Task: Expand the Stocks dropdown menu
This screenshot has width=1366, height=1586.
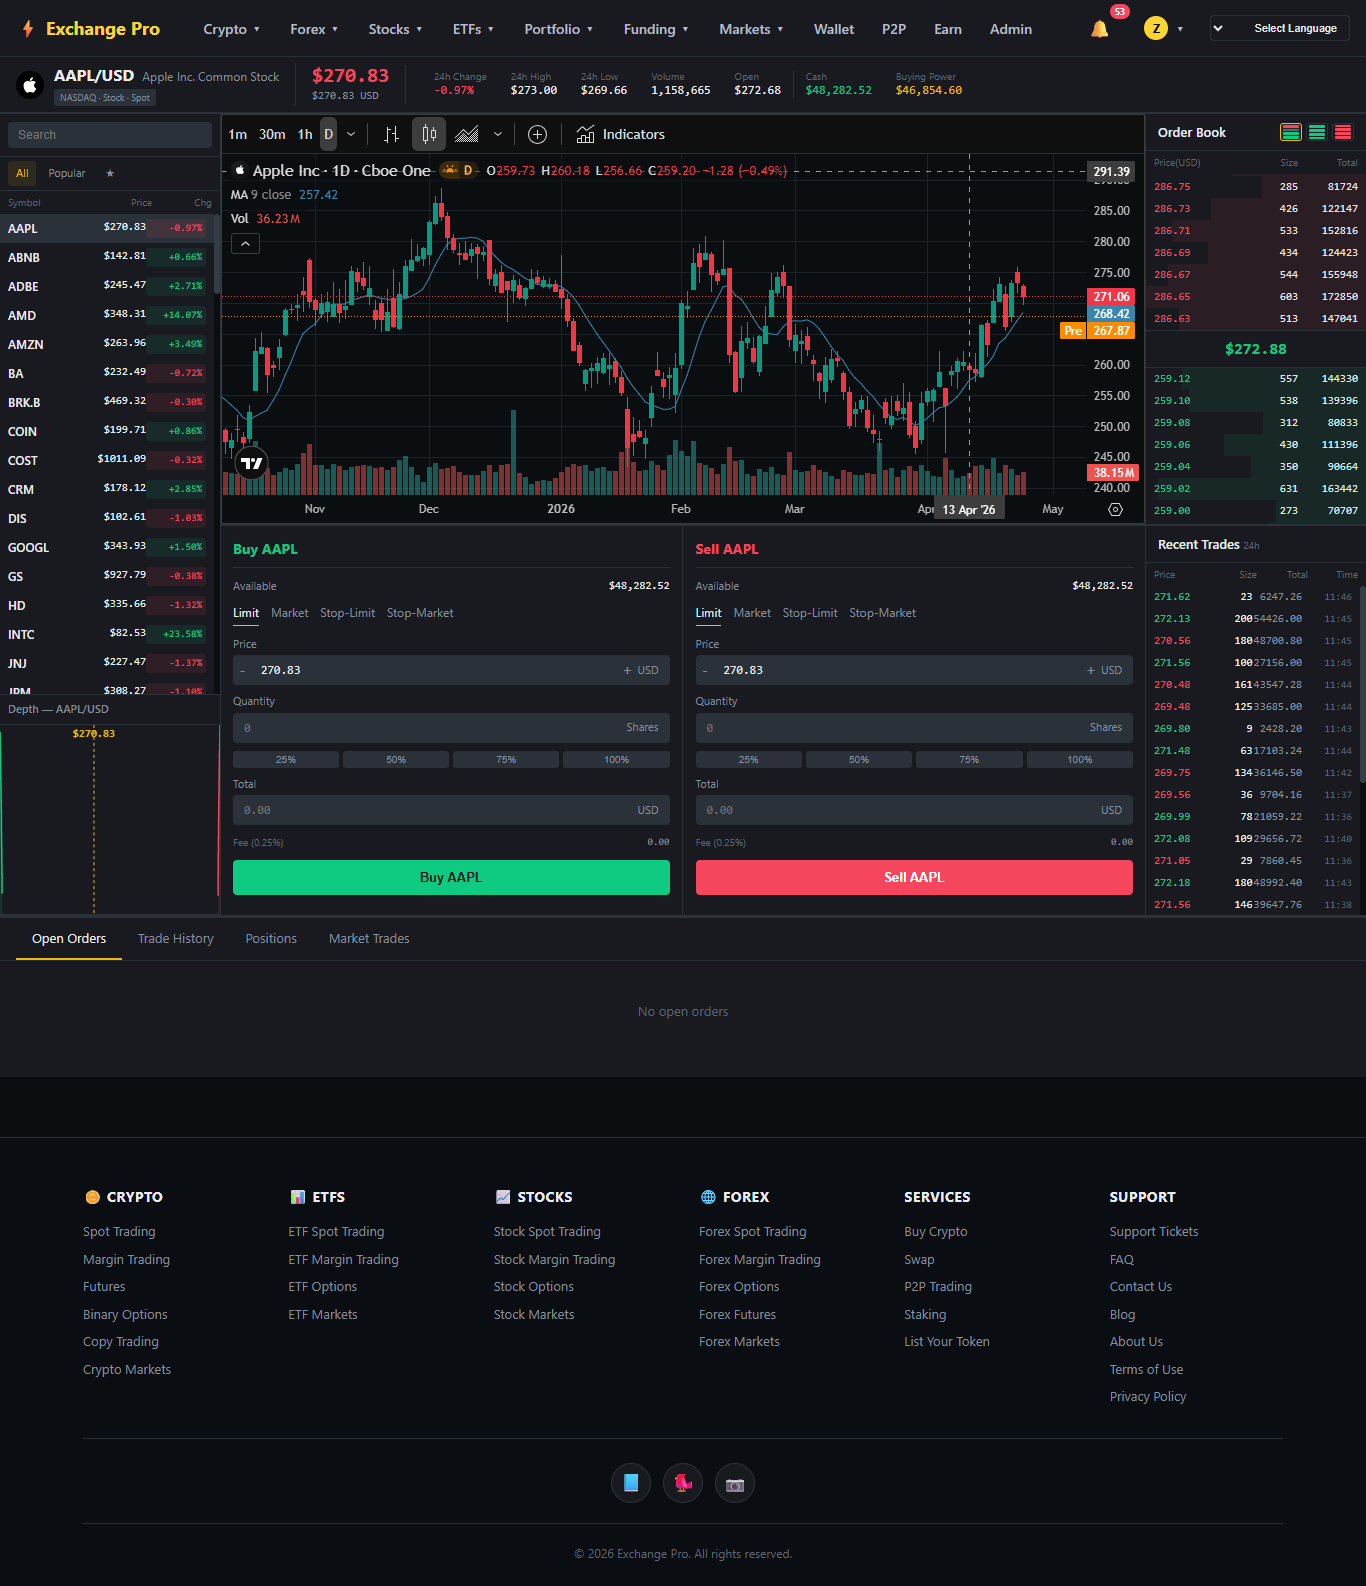Action: [395, 29]
